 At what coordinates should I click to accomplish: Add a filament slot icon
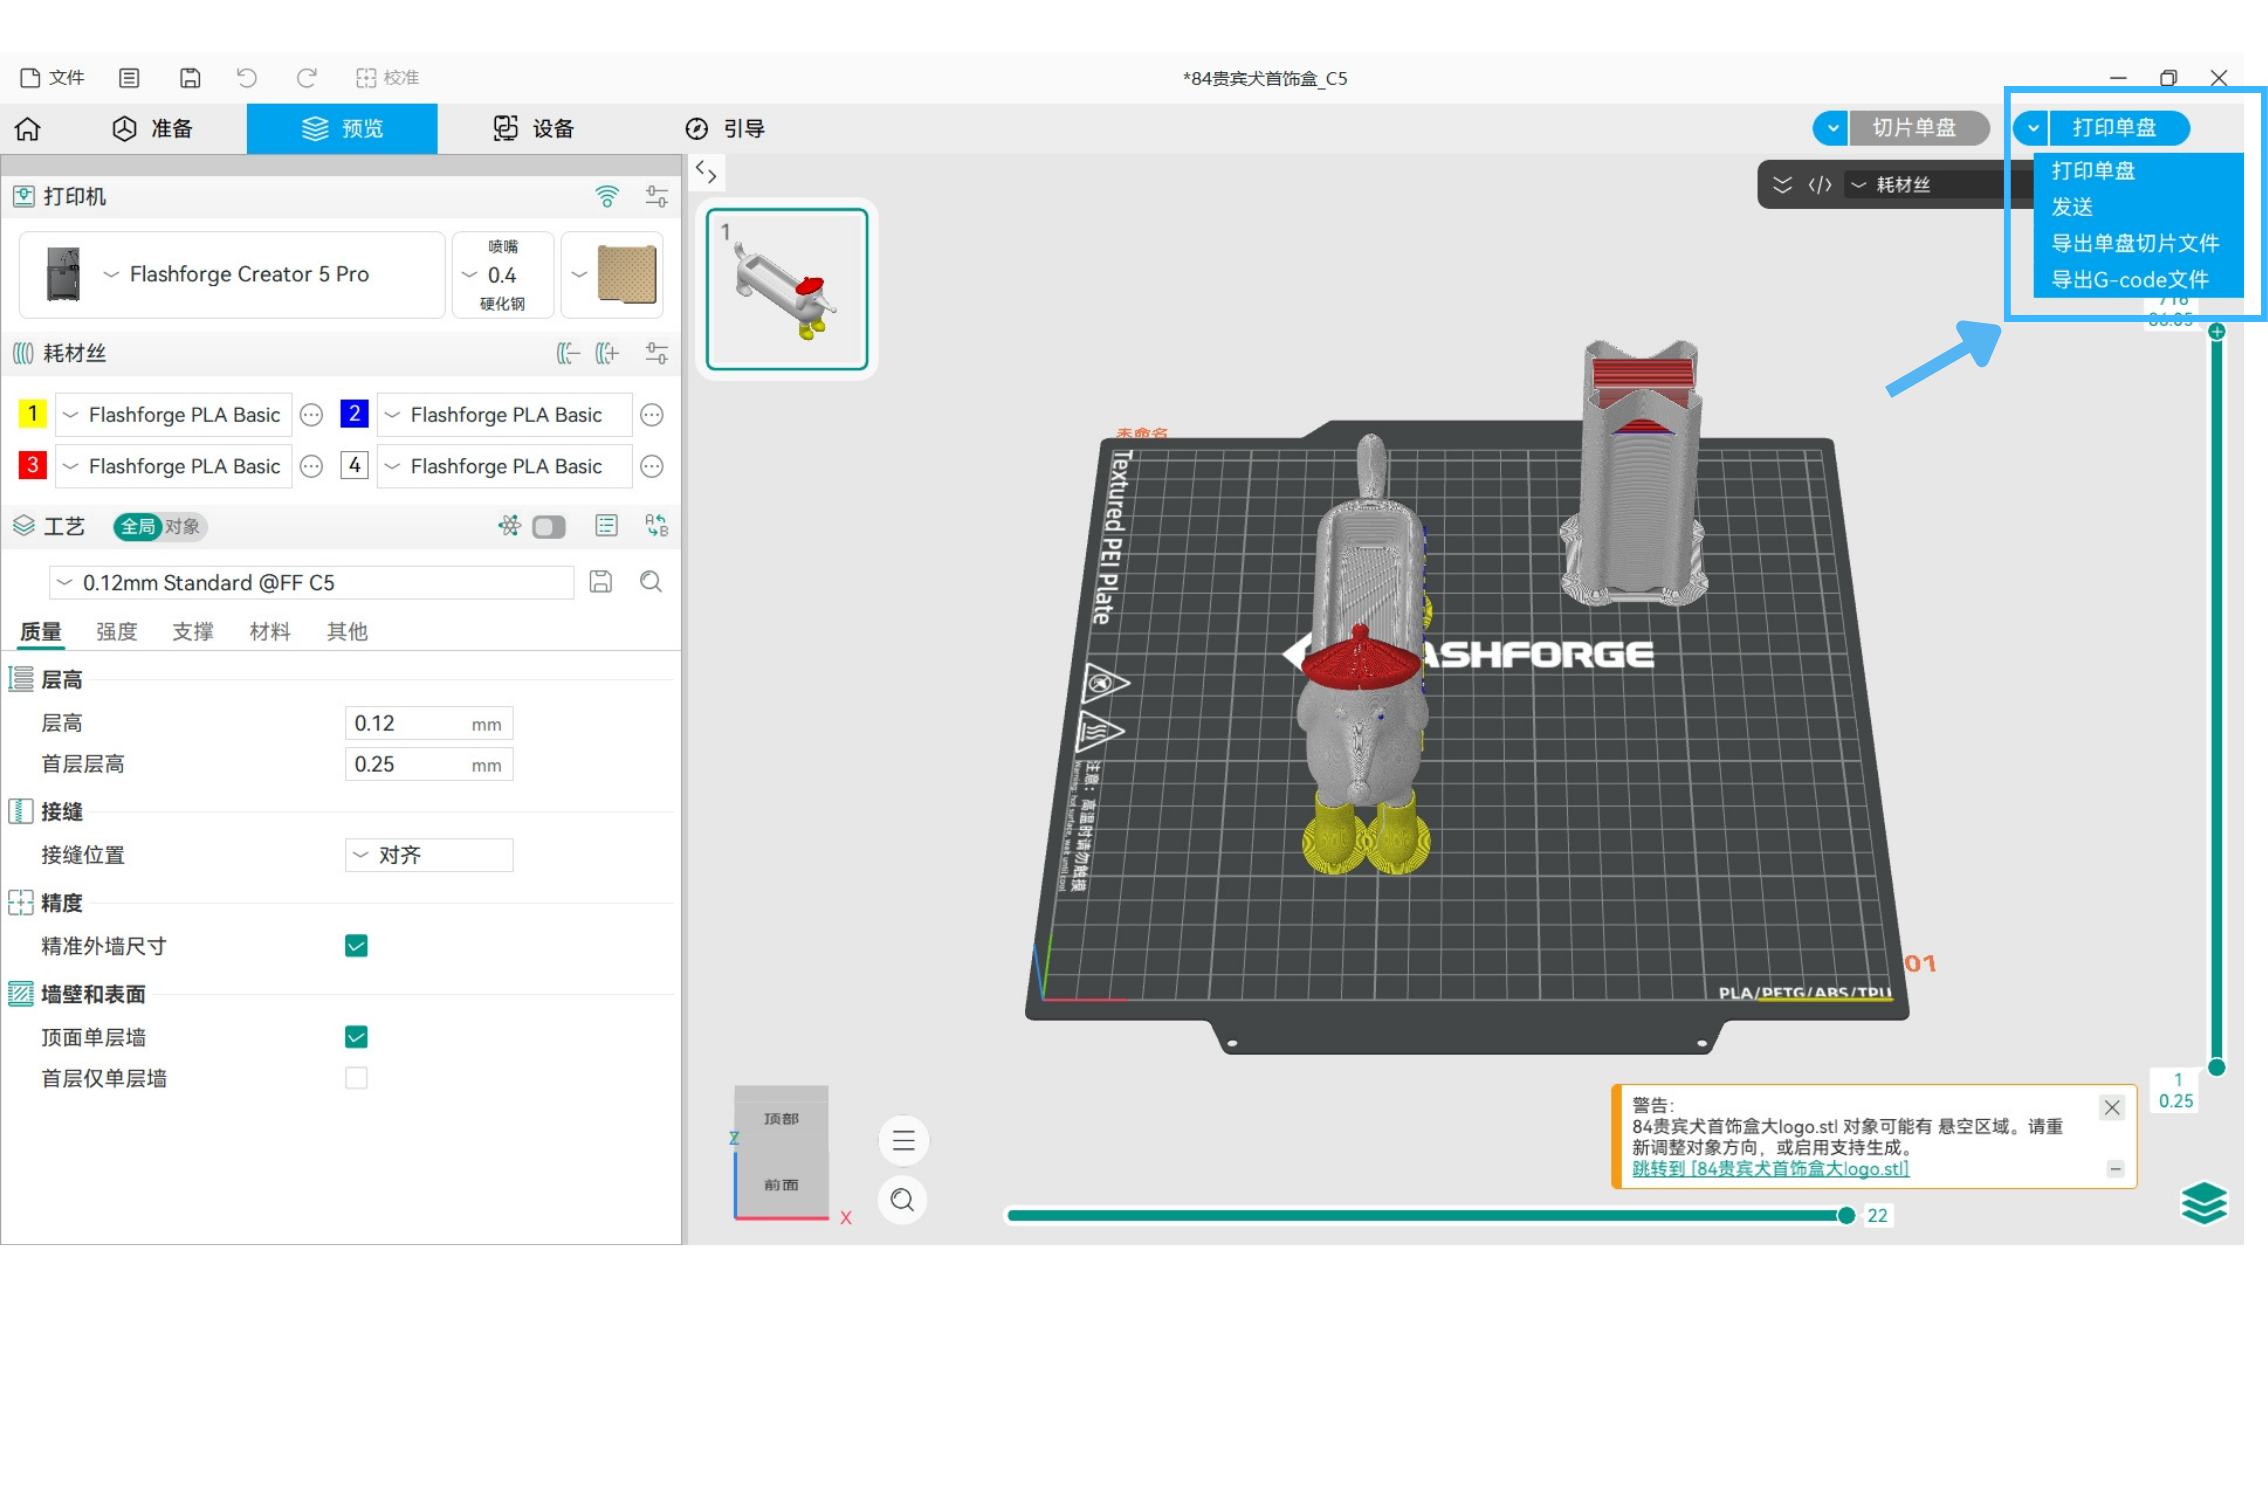tap(607, 353)
